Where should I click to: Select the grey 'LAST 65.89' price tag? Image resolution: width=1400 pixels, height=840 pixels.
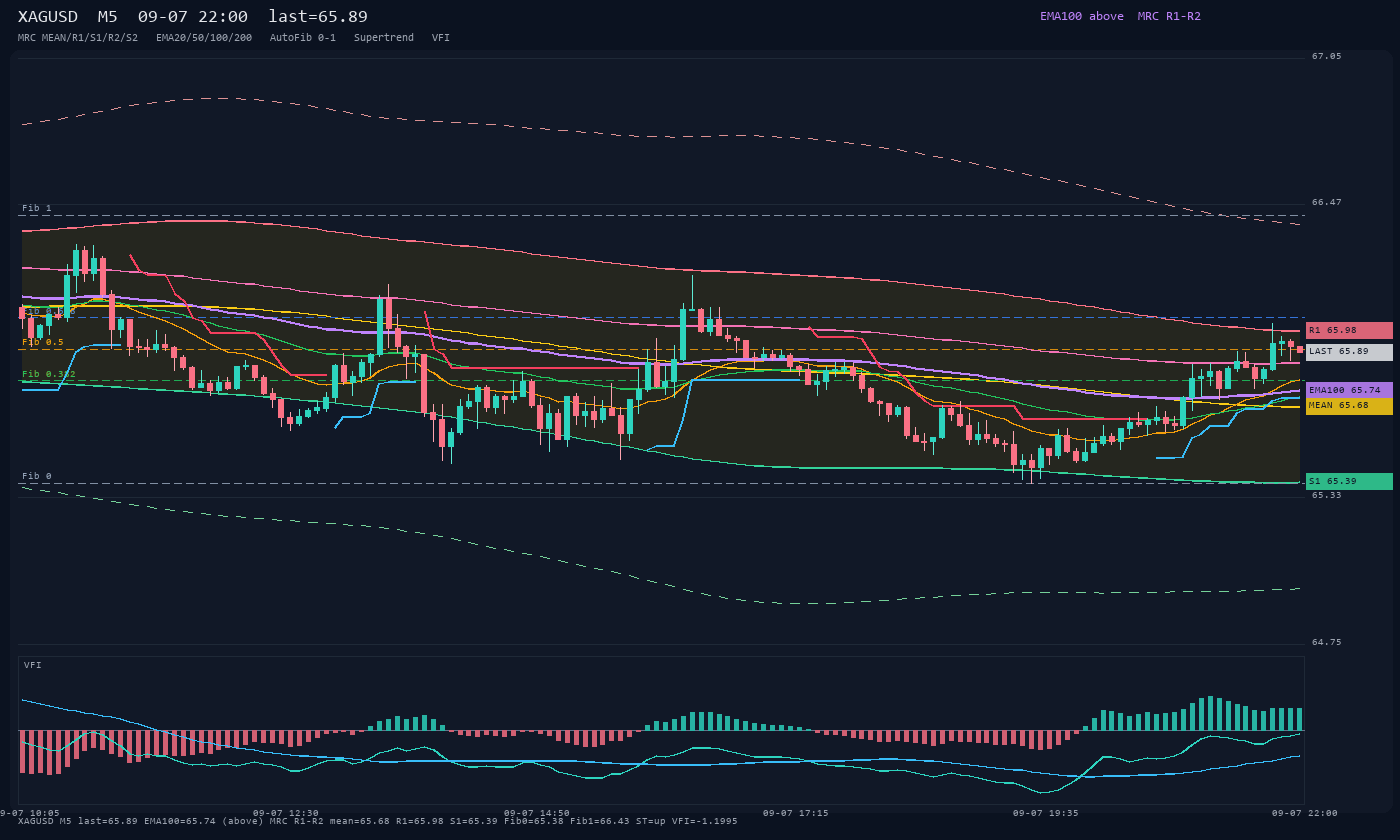tap(1349, 352)
